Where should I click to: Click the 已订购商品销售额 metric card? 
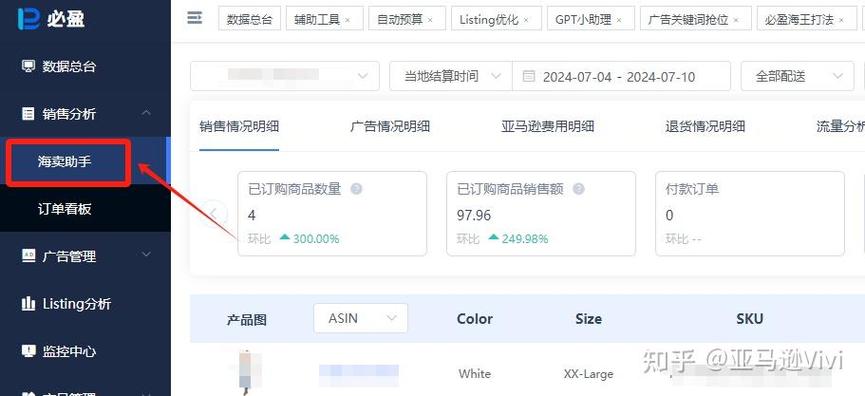541,213
